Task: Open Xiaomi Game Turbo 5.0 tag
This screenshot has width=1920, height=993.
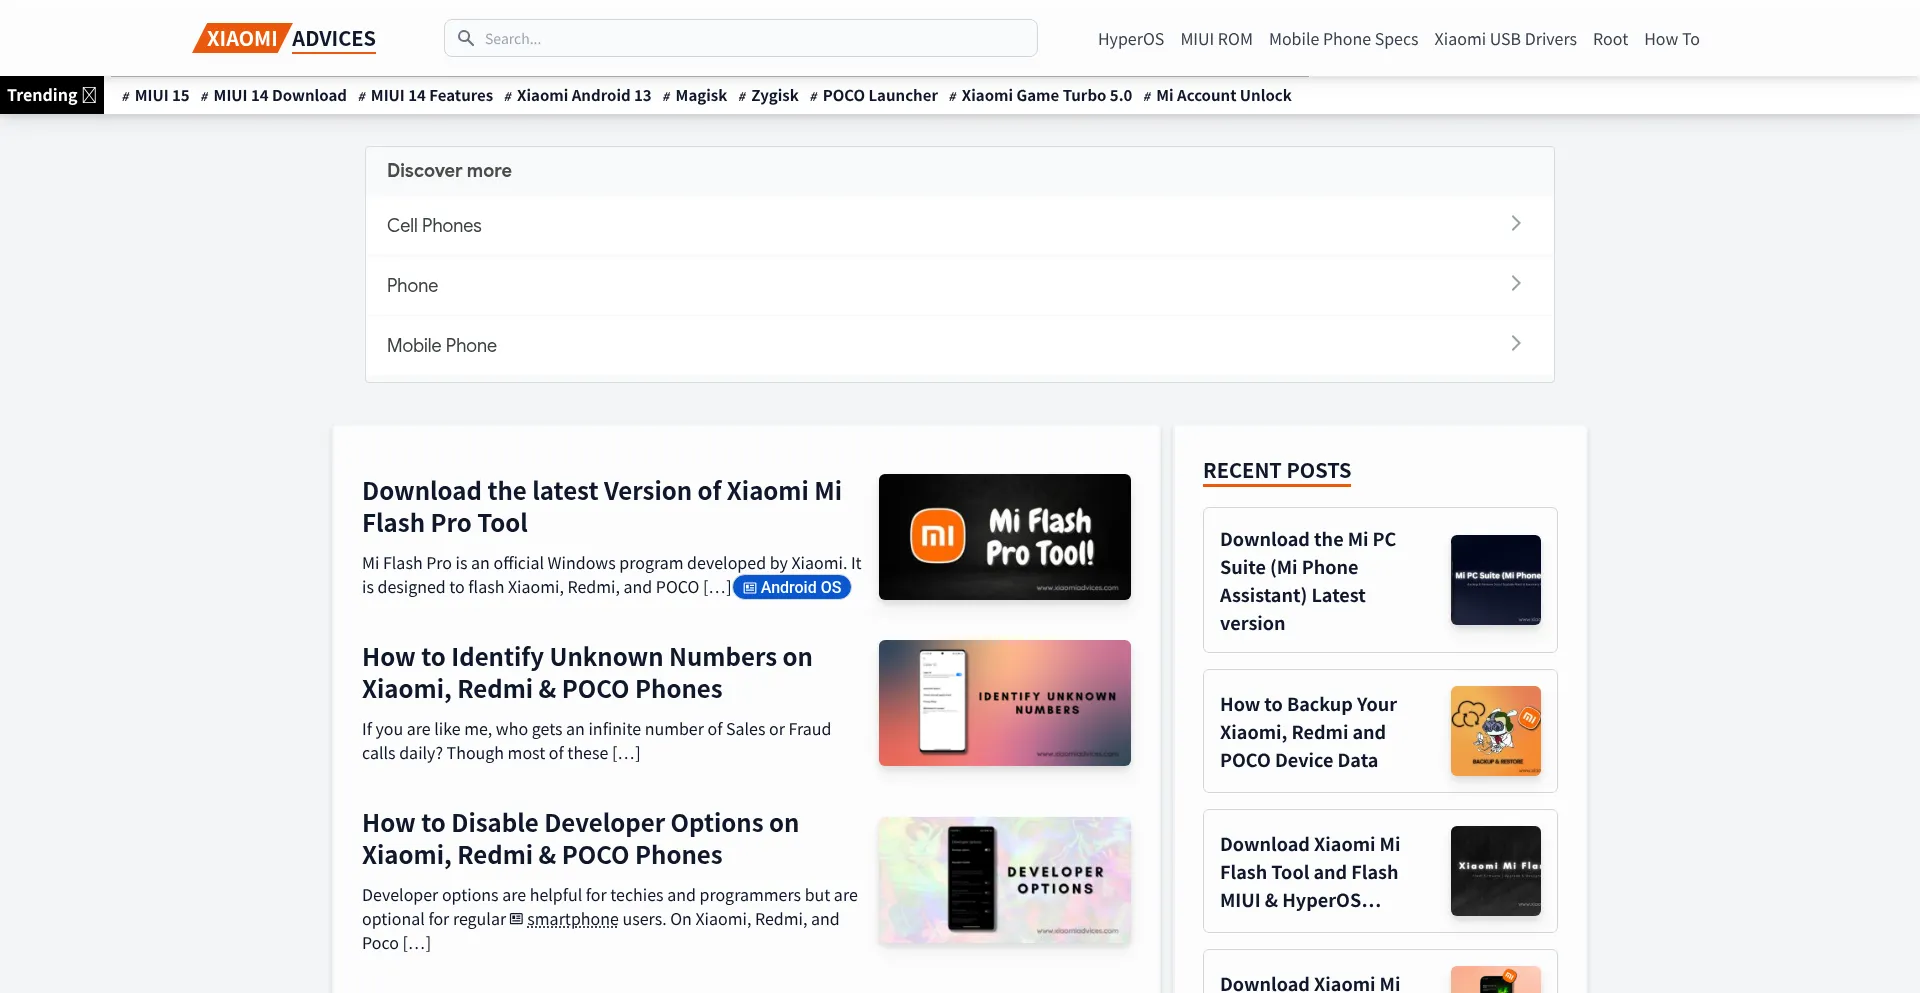Action: pyautogui.click(x=1041, y=96)
